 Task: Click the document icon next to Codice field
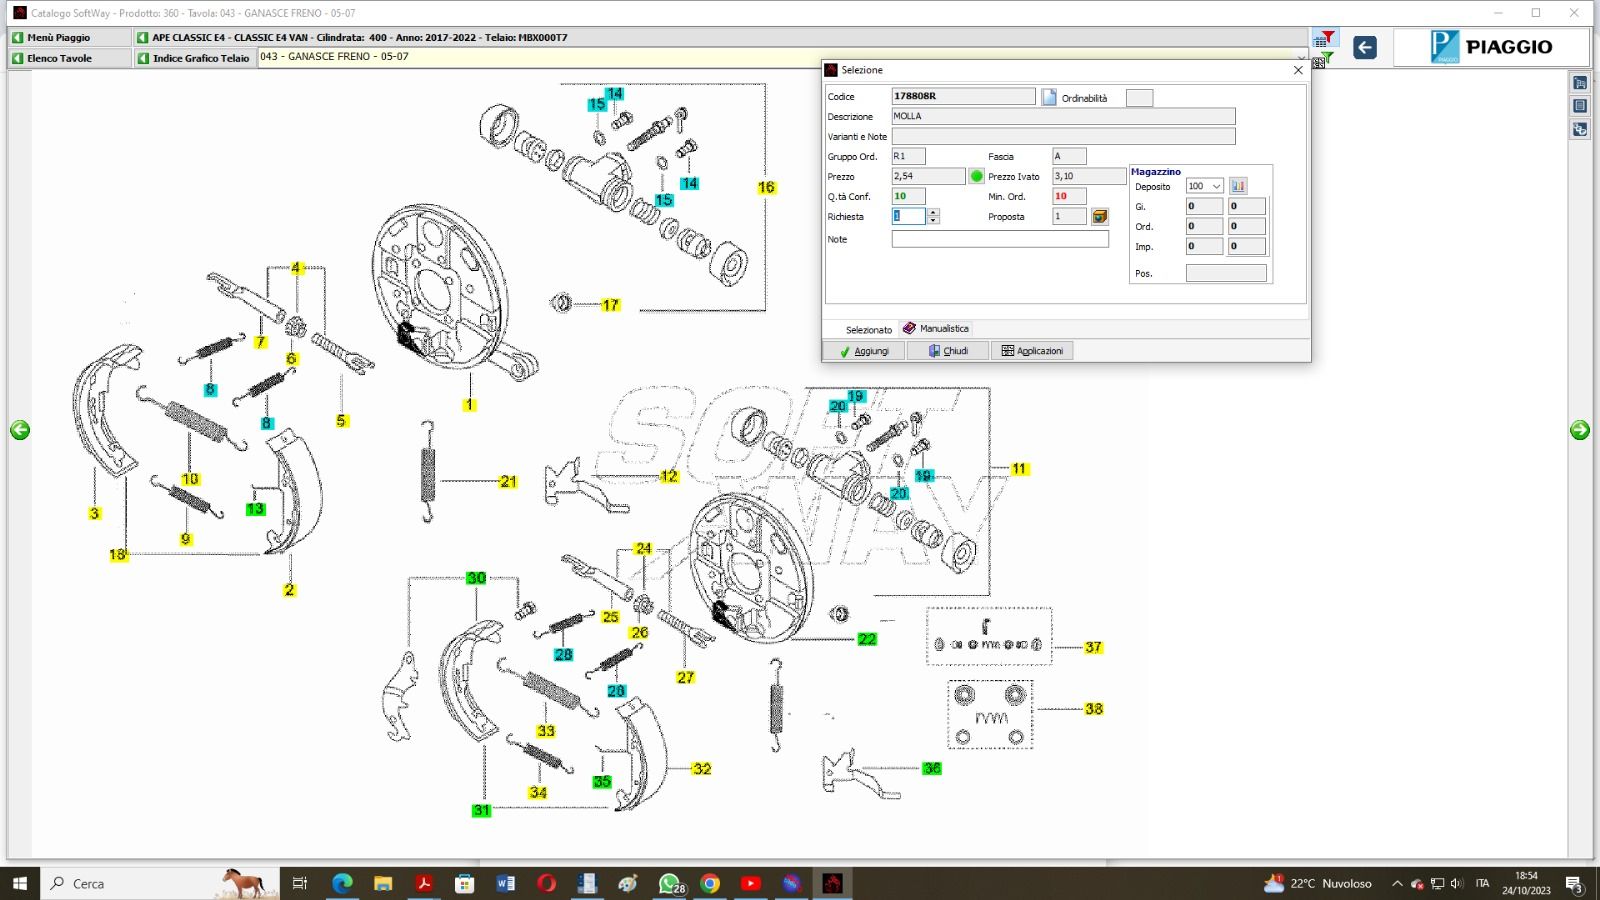coord(1049,97)
